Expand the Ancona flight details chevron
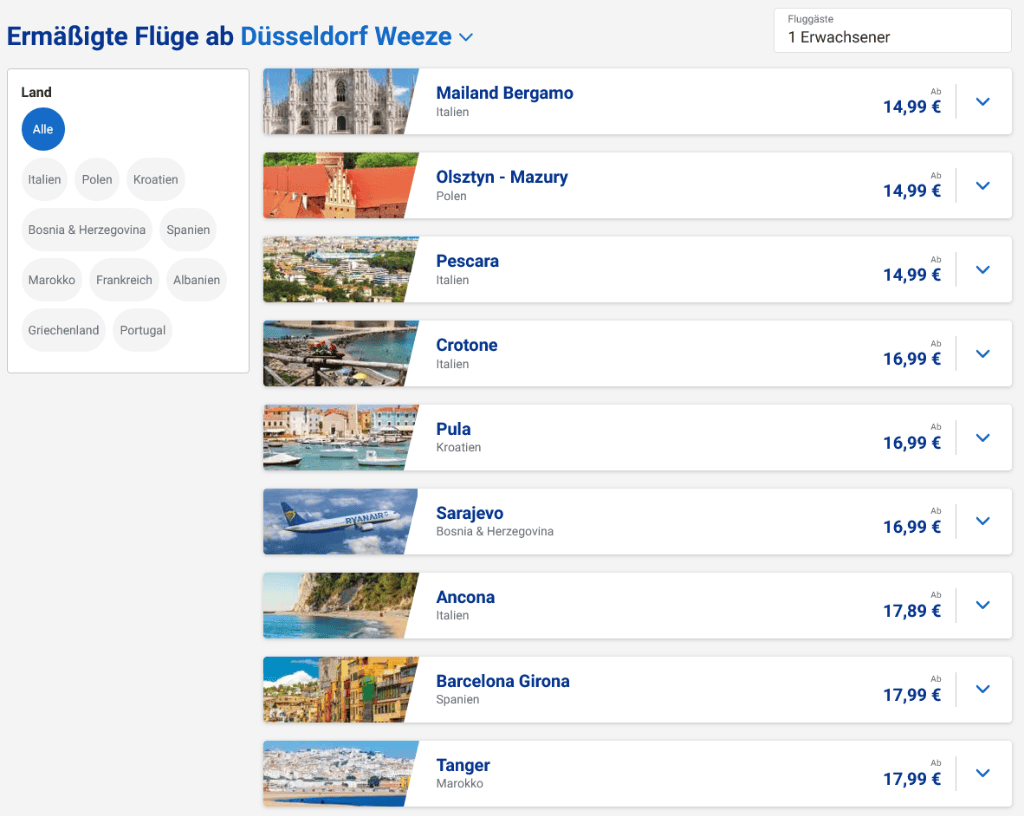1024x816 pixels. pyautogui.click(x=983, y=605)
